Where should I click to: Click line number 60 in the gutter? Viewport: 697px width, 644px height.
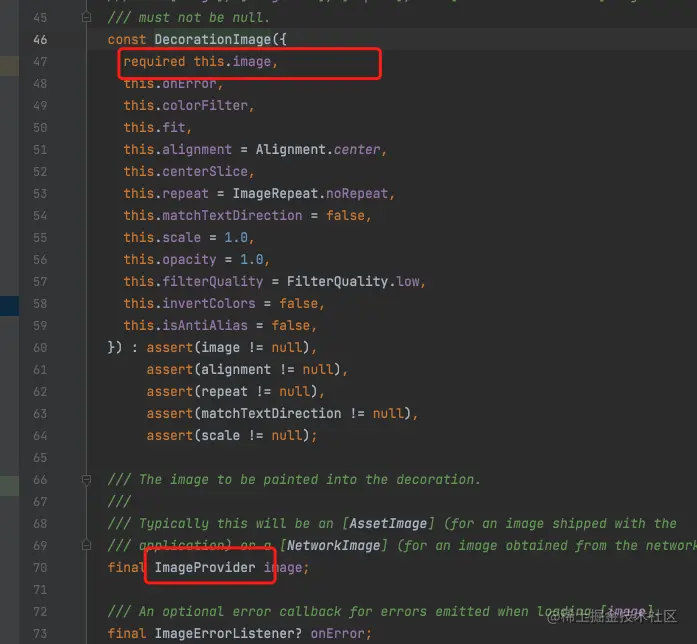coord(40,348)
